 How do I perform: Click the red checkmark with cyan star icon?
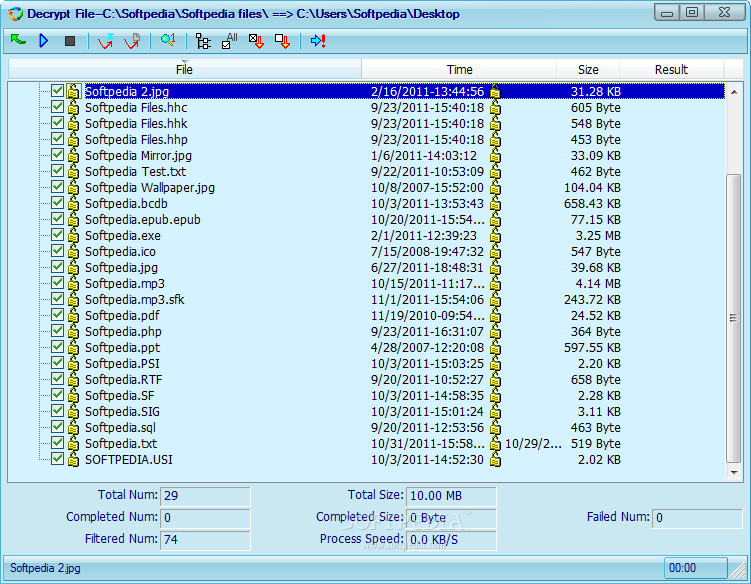tap(105, 41)
